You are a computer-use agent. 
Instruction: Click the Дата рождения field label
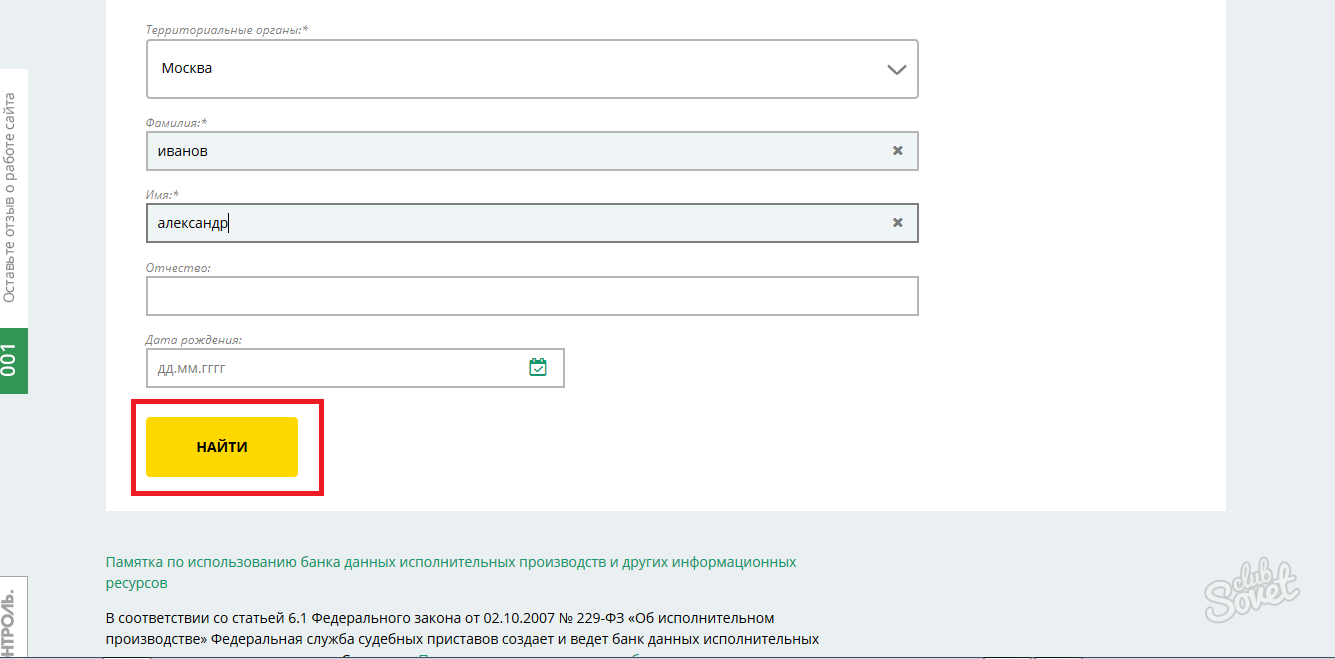coord(193,340)
